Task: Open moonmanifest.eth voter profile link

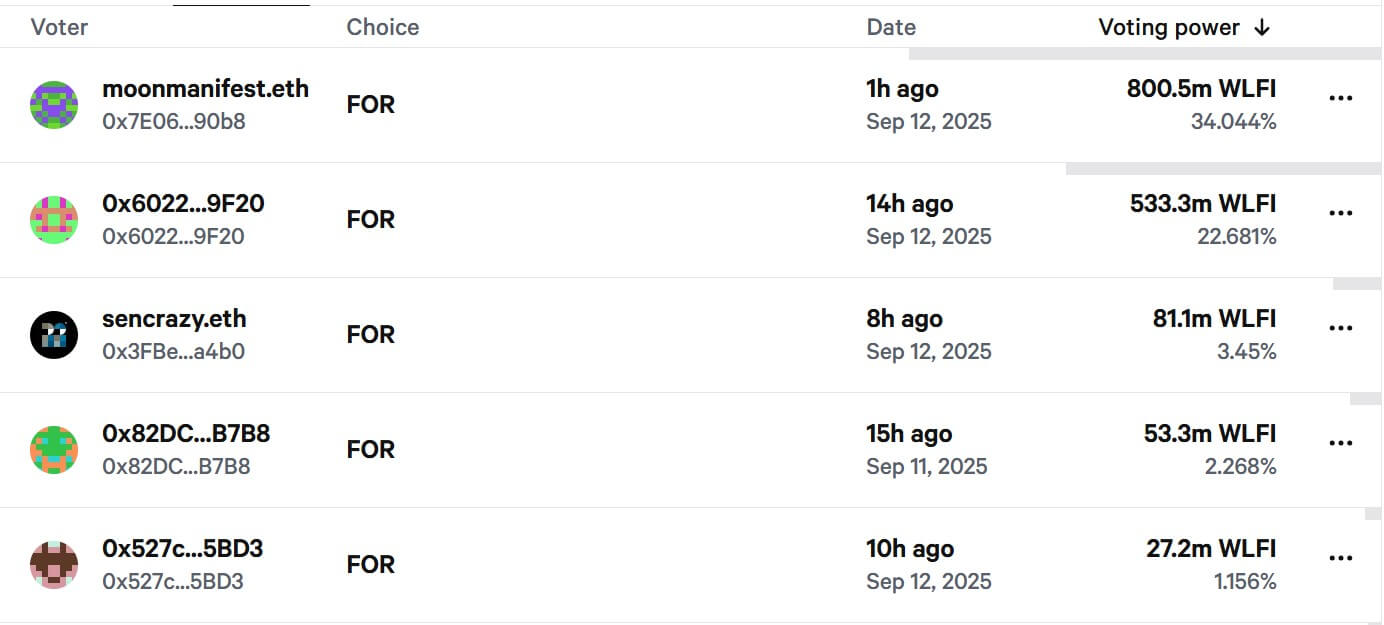Action: click(205, 89)
